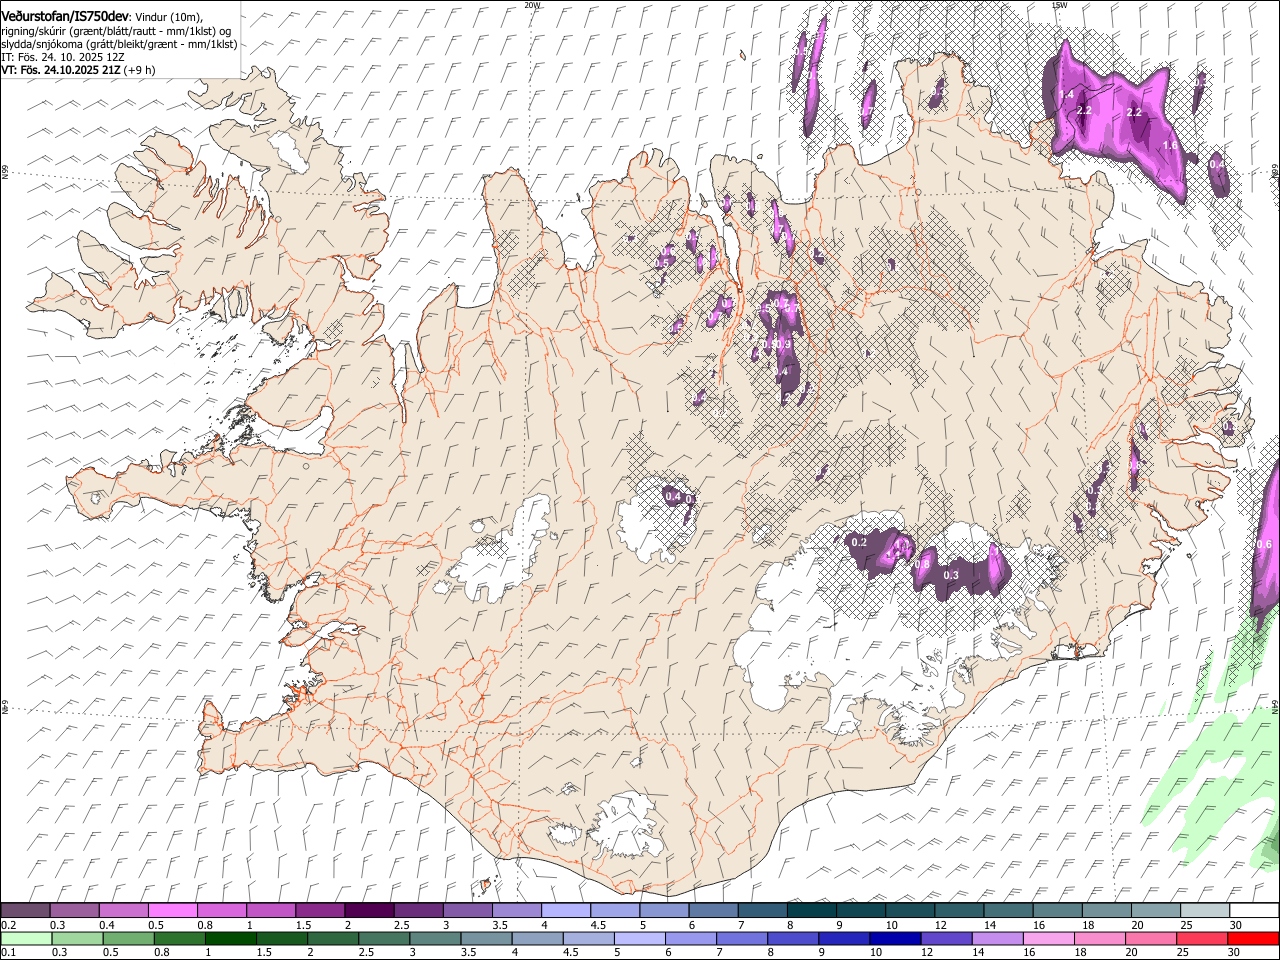Image resolution: width=1280 pixels, height=960 pixels.
Task: Click the 0.6 value at the east map edge
Action: [1264, 544]
